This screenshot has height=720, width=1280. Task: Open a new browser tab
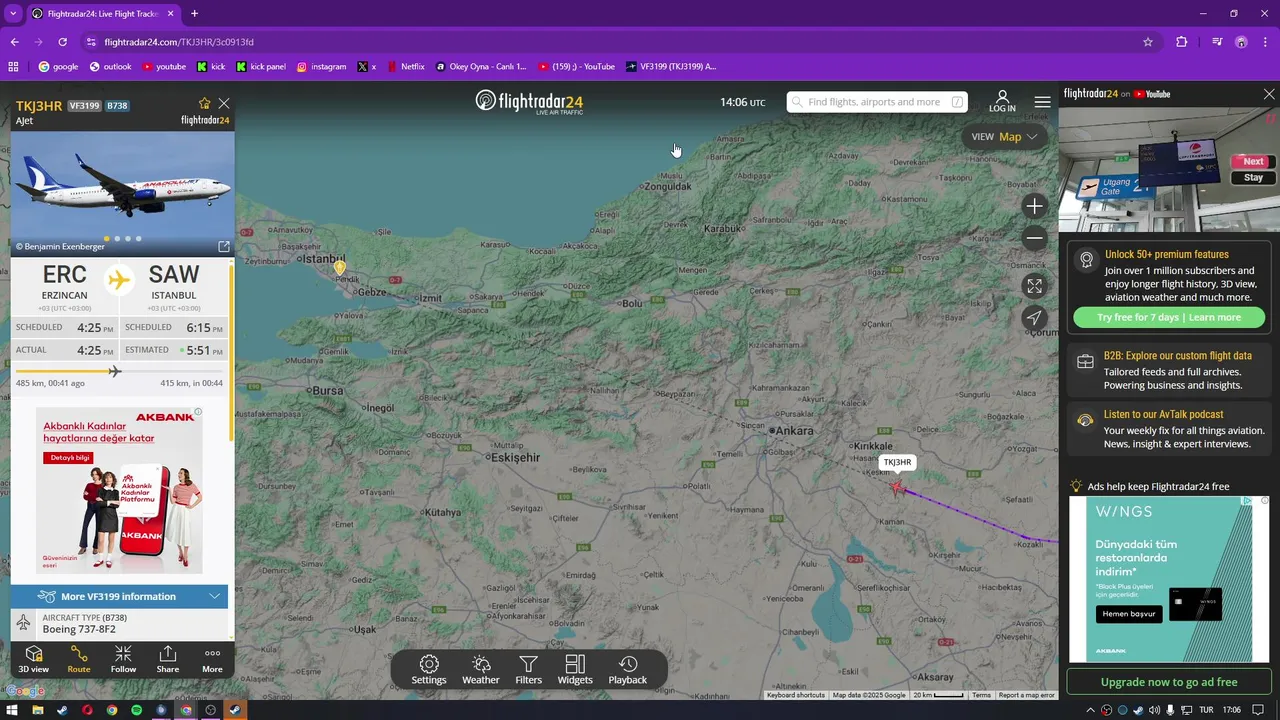[x=194, y=14]
